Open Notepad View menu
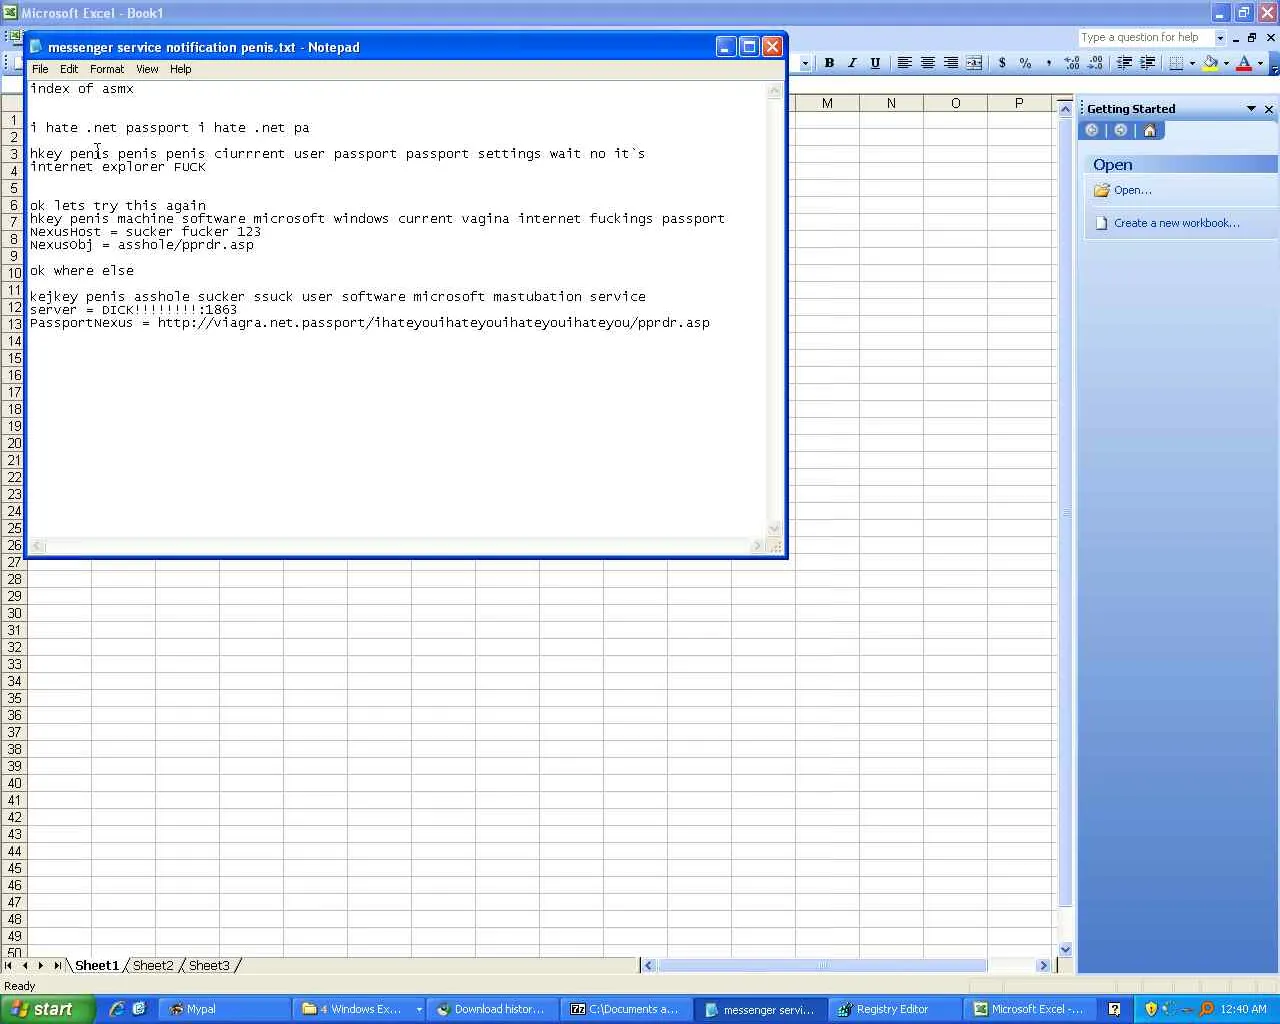 click(147, 69)
